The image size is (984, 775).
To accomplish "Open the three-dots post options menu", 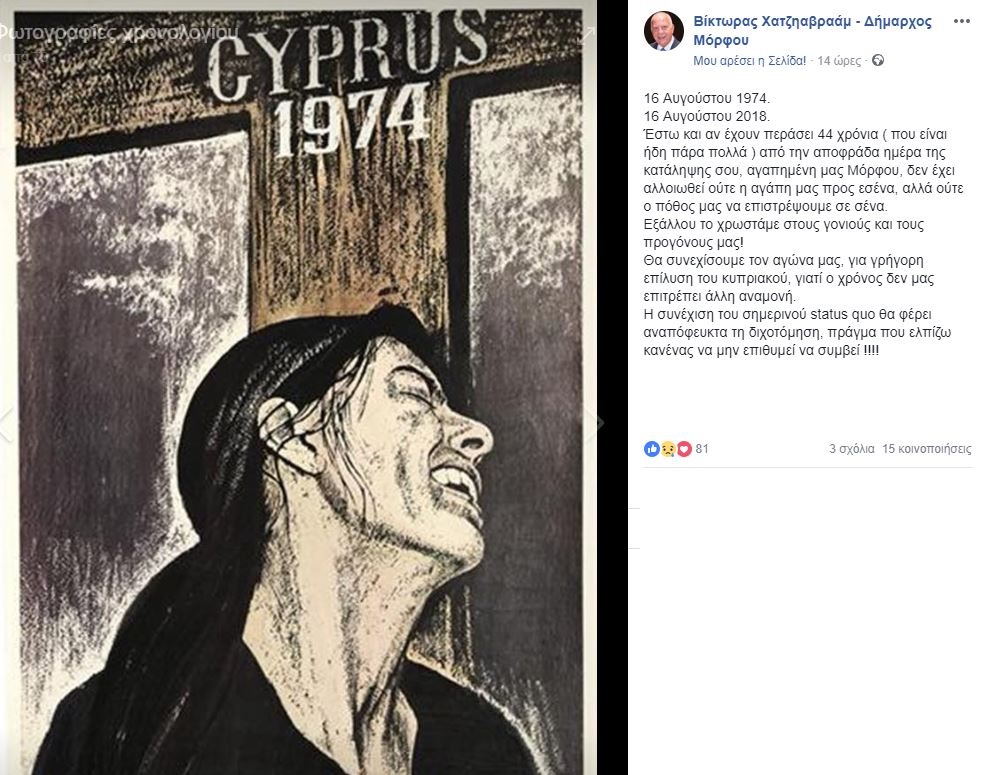I will pos(961,21).
